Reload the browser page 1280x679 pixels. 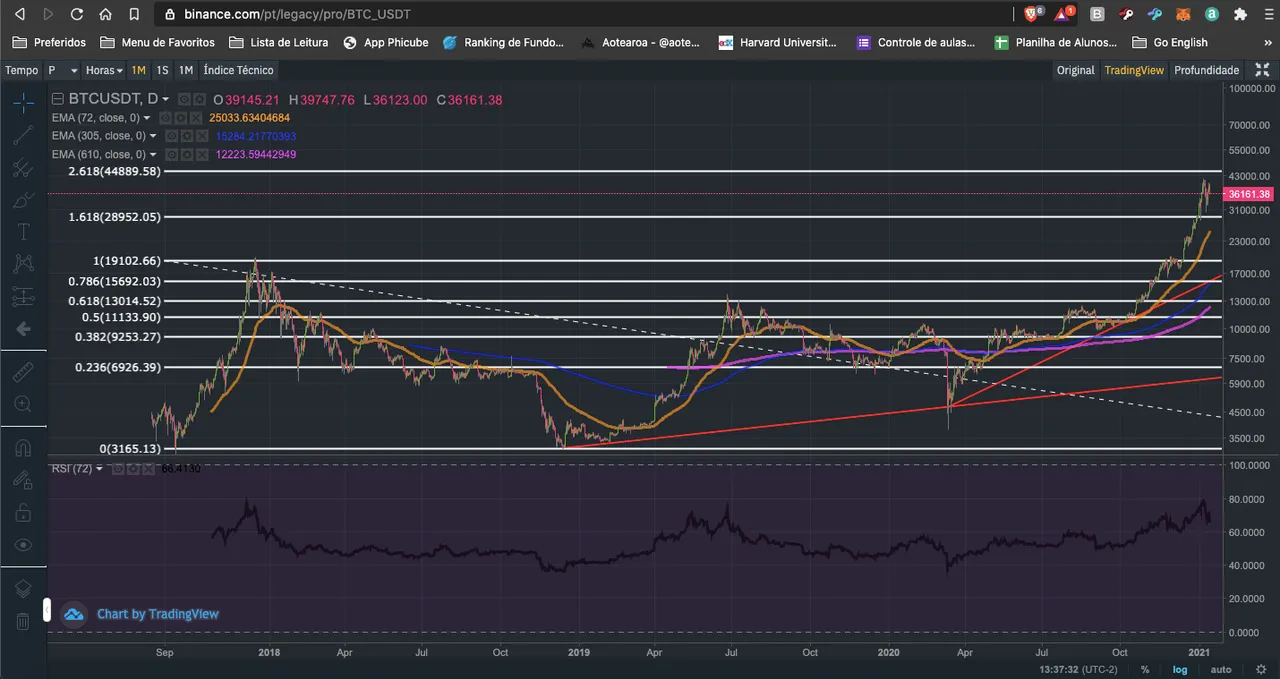pos(77,14)
